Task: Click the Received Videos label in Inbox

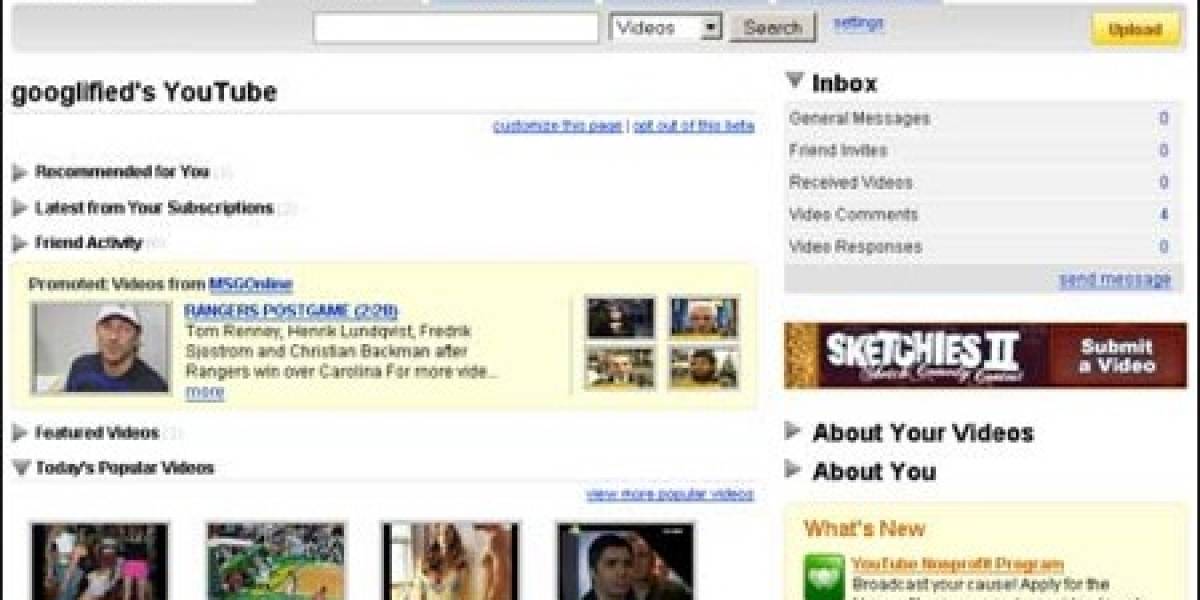Action: tap(851, 183)
